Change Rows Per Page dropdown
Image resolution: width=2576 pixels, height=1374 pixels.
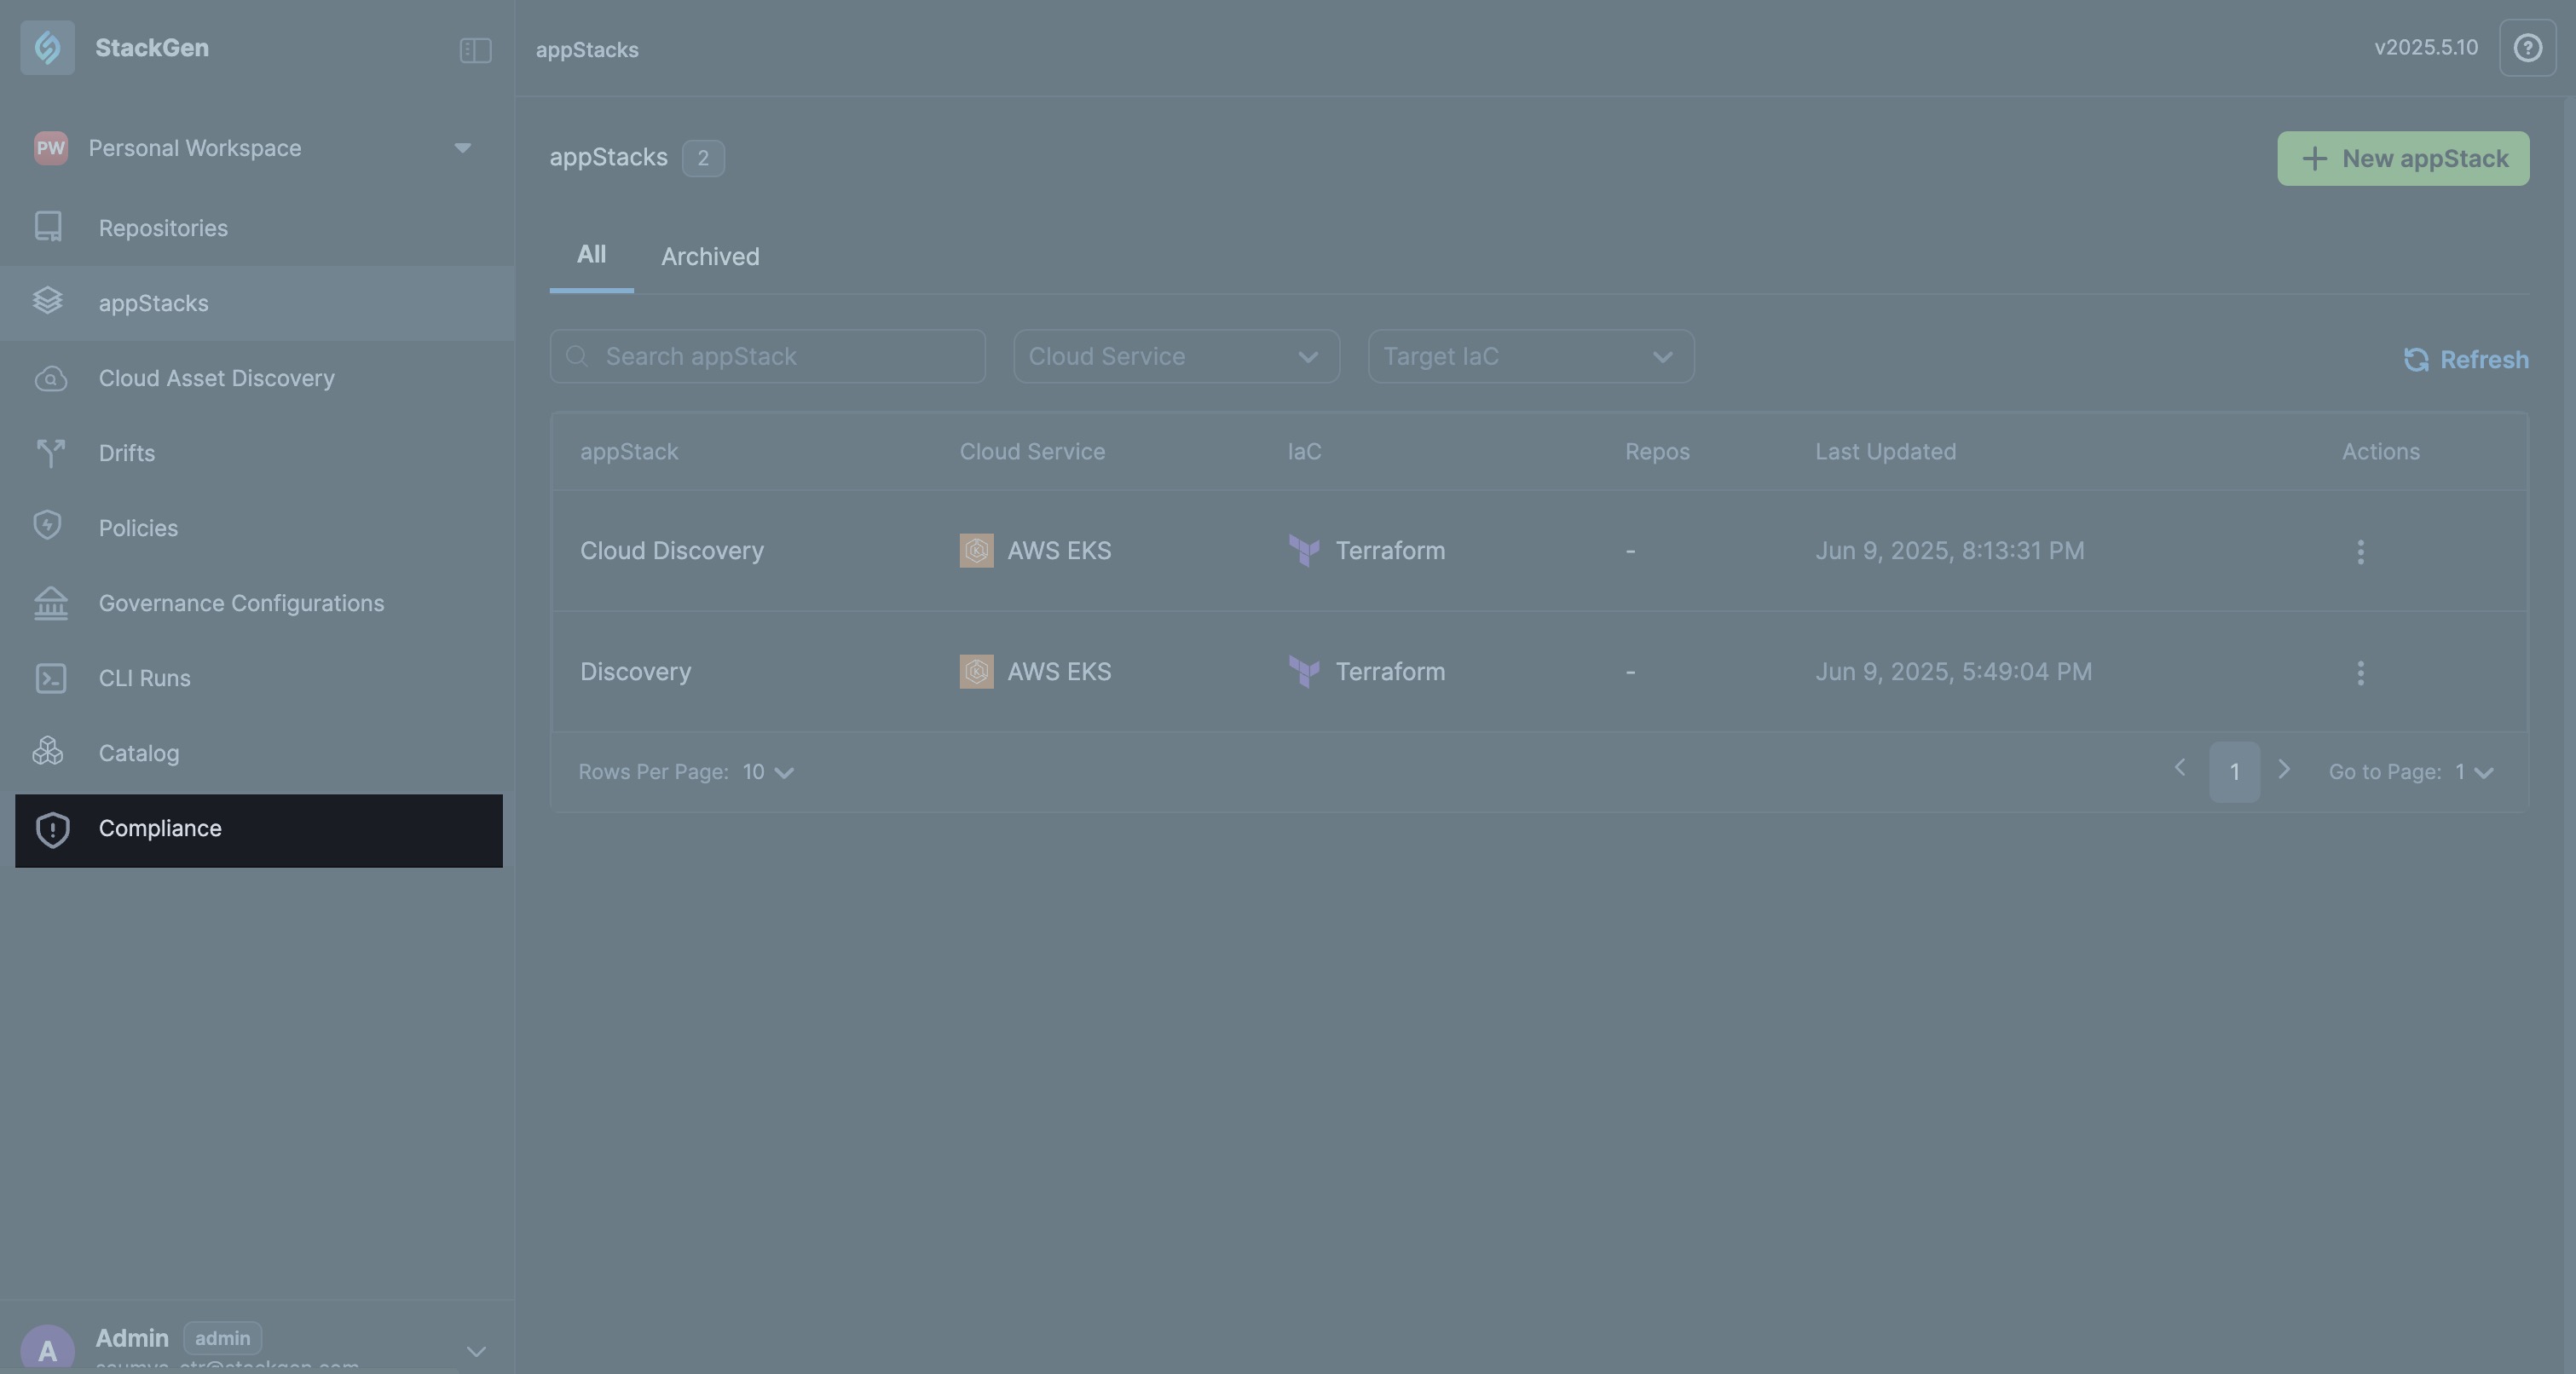768,772
